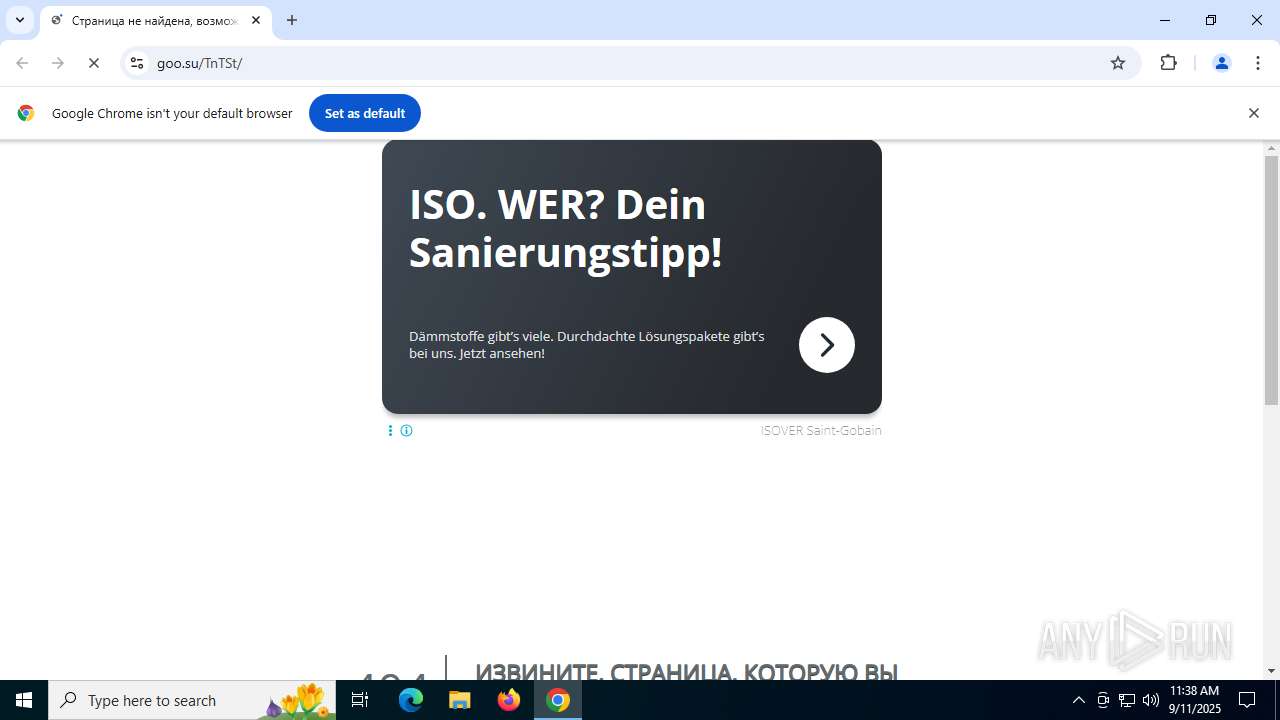The image size is (1280, 720).
Task: Open ad options three-dot icon
Action: (x=390, y=431)
